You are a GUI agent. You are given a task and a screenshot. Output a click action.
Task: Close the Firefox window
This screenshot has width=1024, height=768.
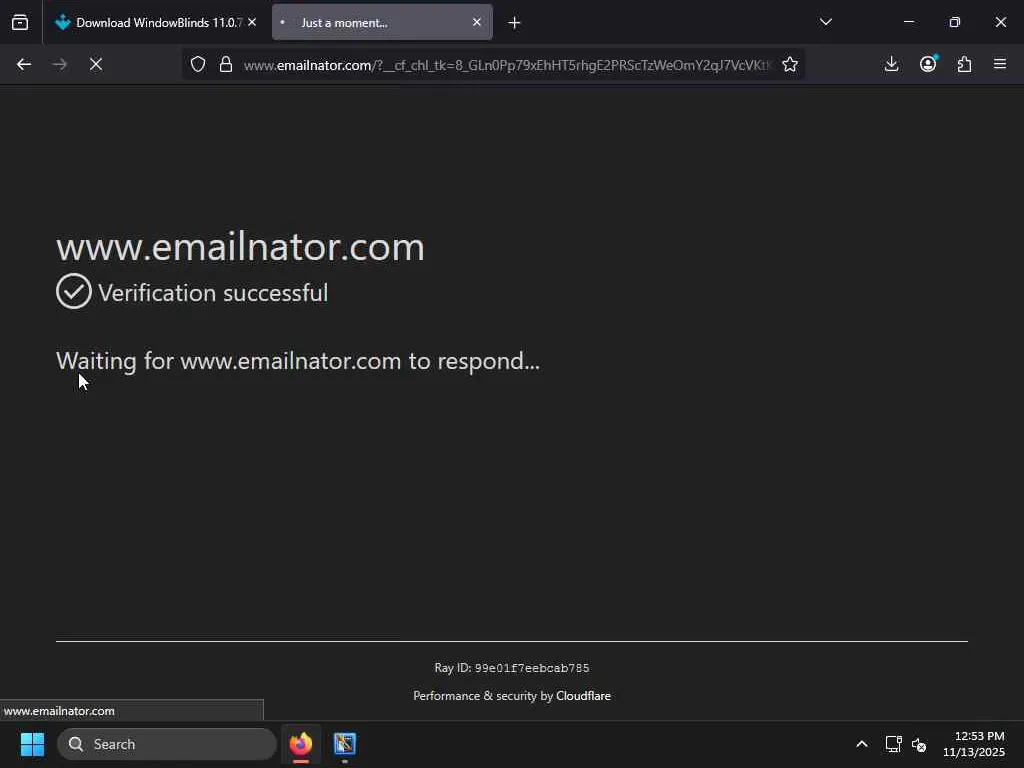pyautogui.click(x=1000, y=22)
